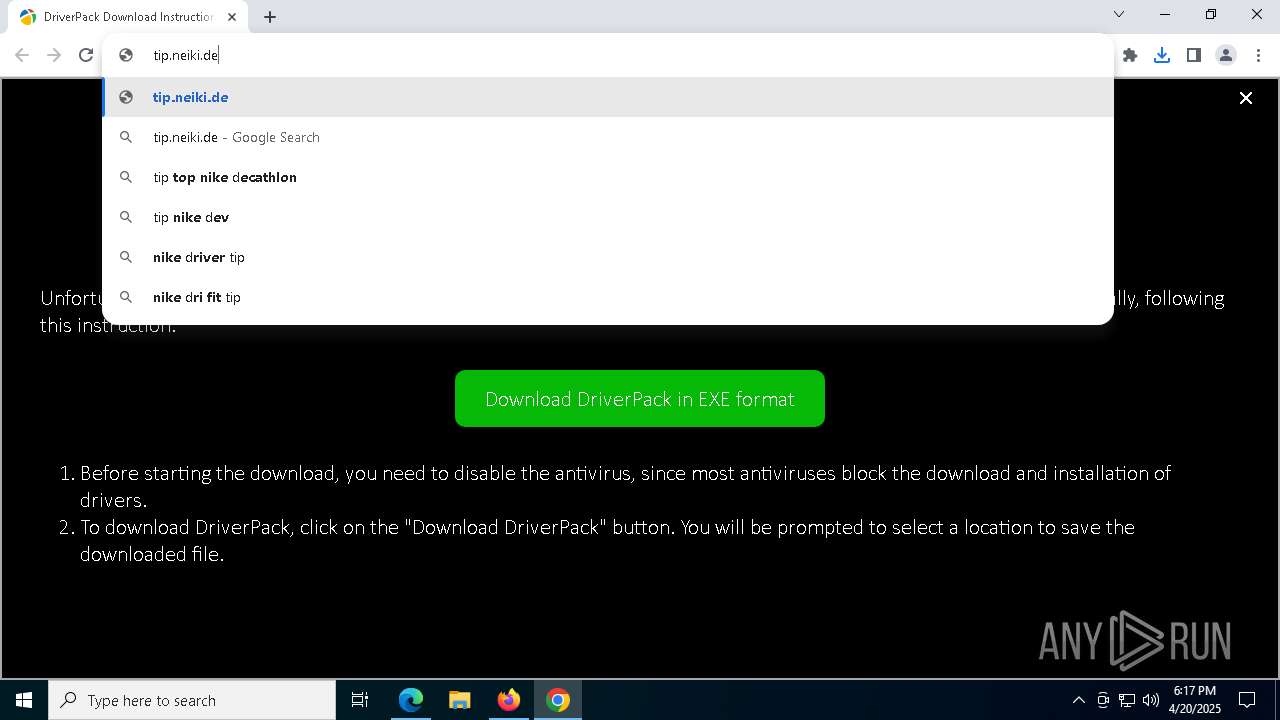Select 'tip.neiki.de - Google Search' suggestion
1280x720 pixels.
(608, 137)
